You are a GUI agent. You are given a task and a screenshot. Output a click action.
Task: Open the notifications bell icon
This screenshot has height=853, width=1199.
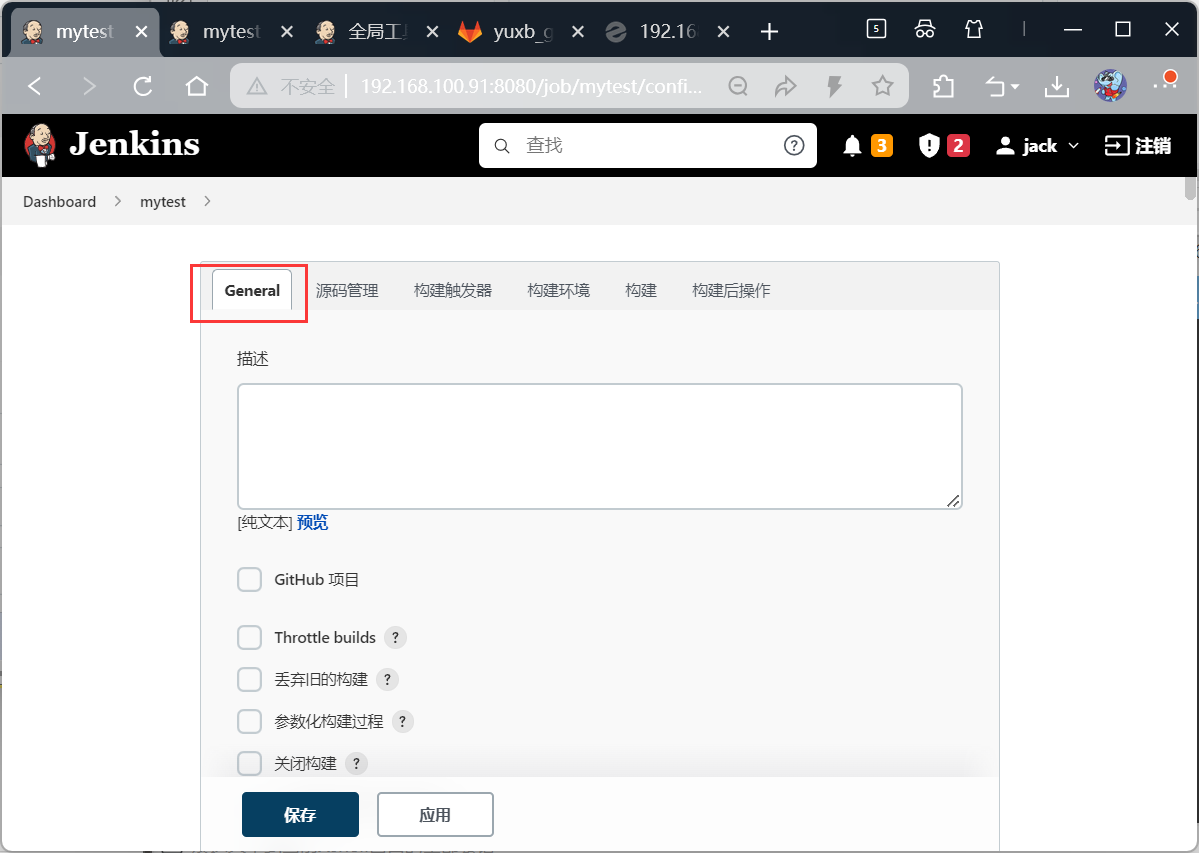click(852, 145)
